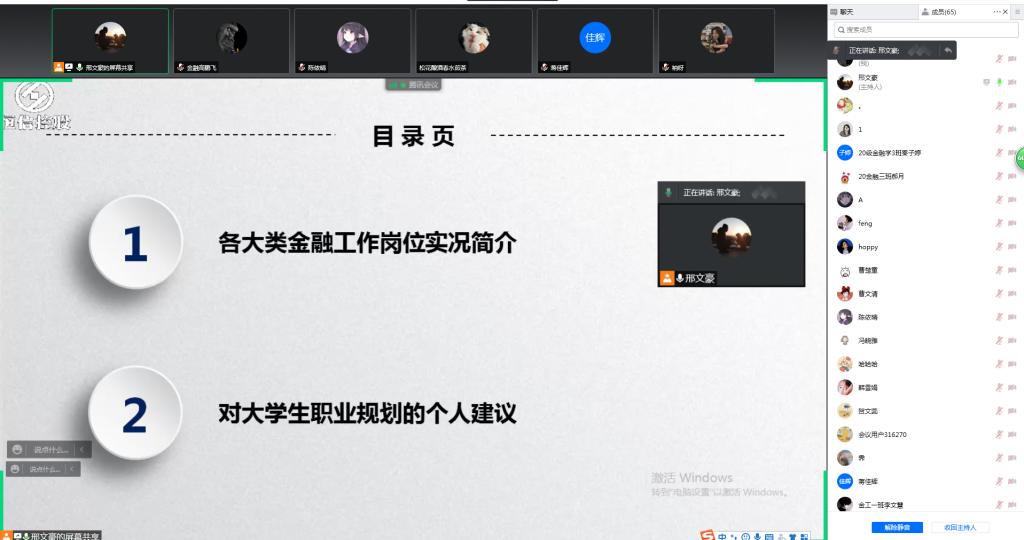The height and width of the screenshot is (540, 1024).
Task: Click the emoji icon in the upper chat bubble
Action: pos(17,450)
